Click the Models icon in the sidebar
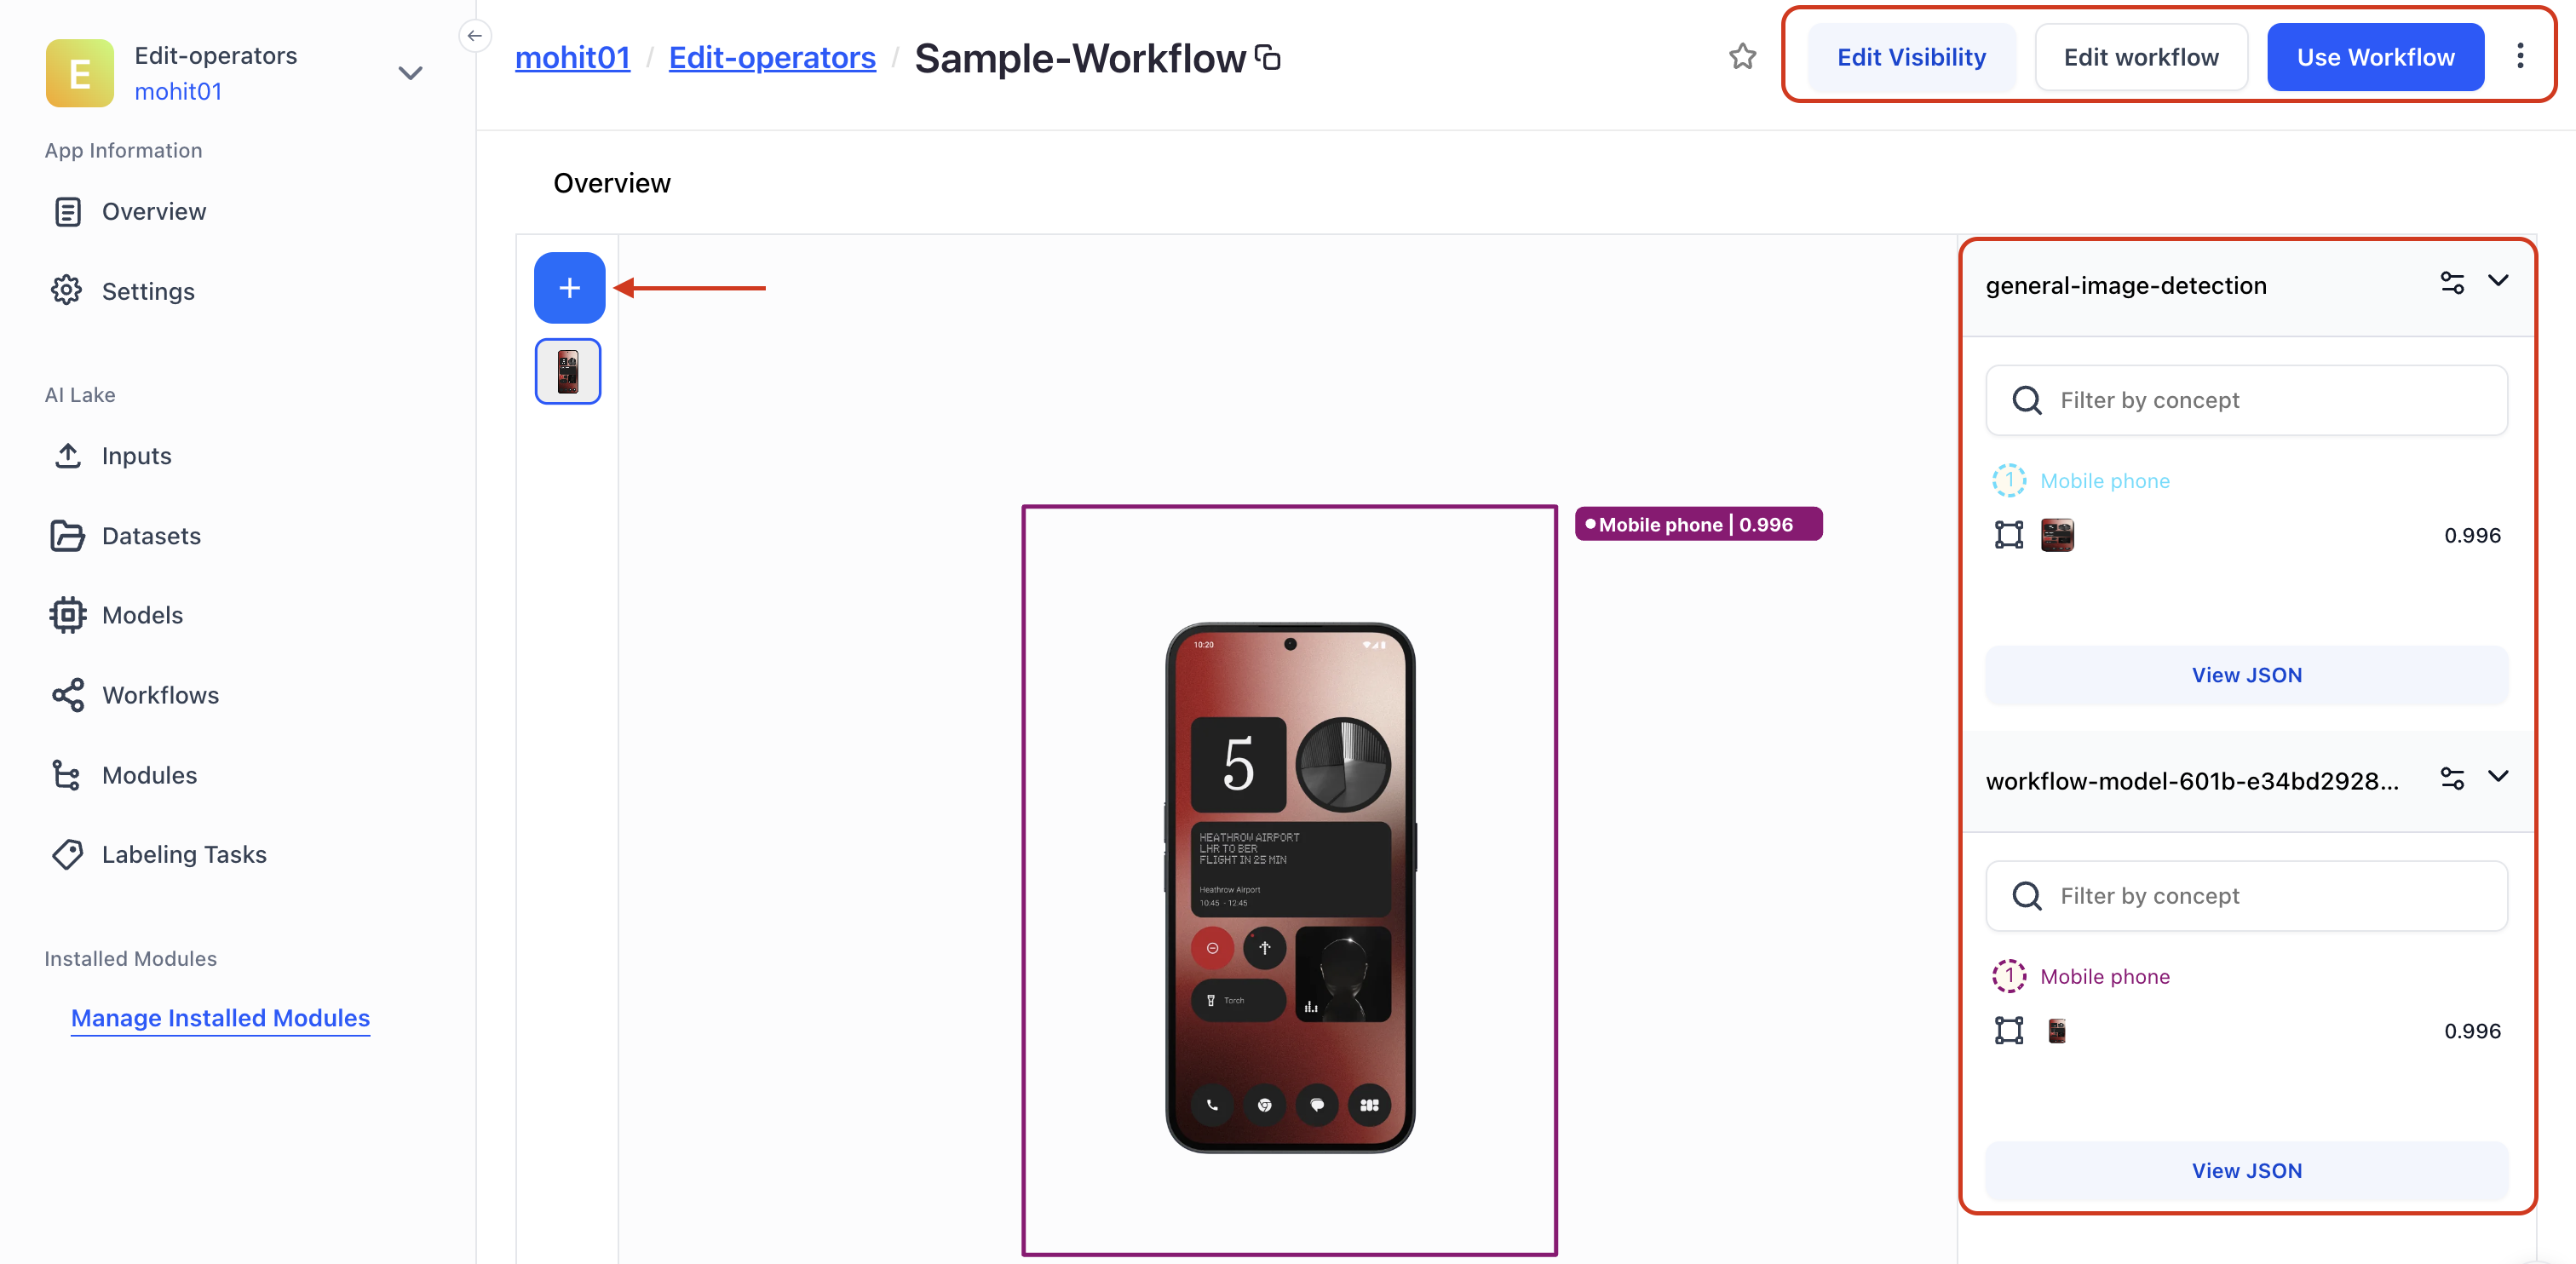Image resolution: width=2576 pixels, height=1264 pixels. pyautogui.click(x=66, y=613)
